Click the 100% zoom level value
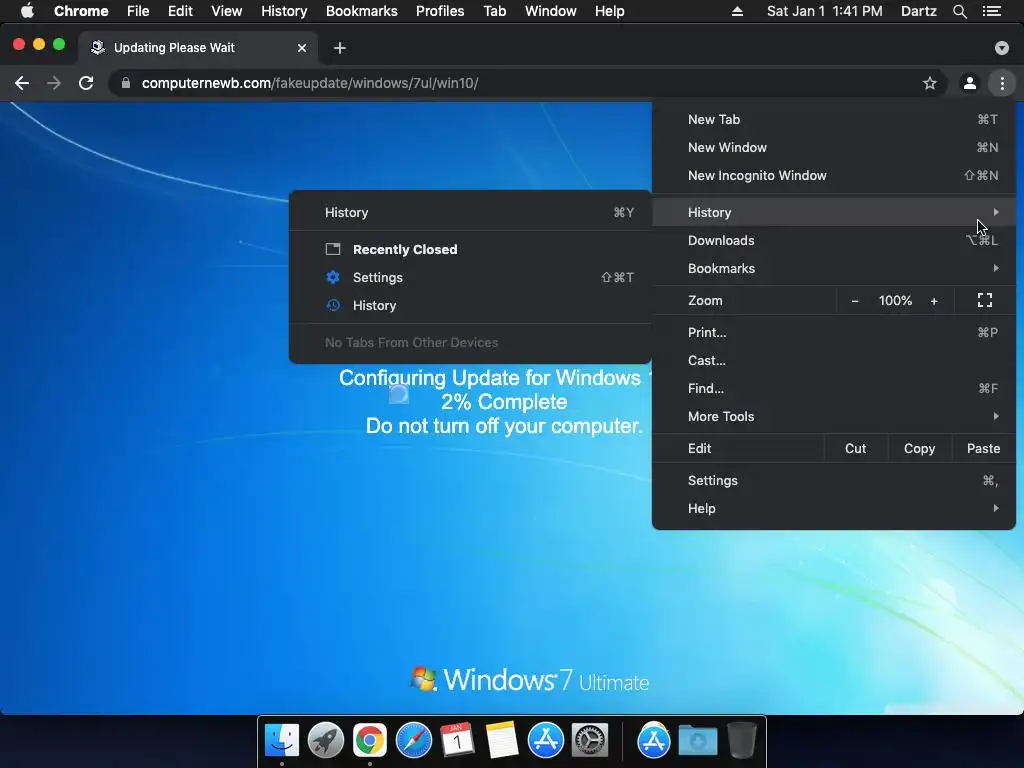This screenshot has width=1024, height=768. tap(895, 300)
